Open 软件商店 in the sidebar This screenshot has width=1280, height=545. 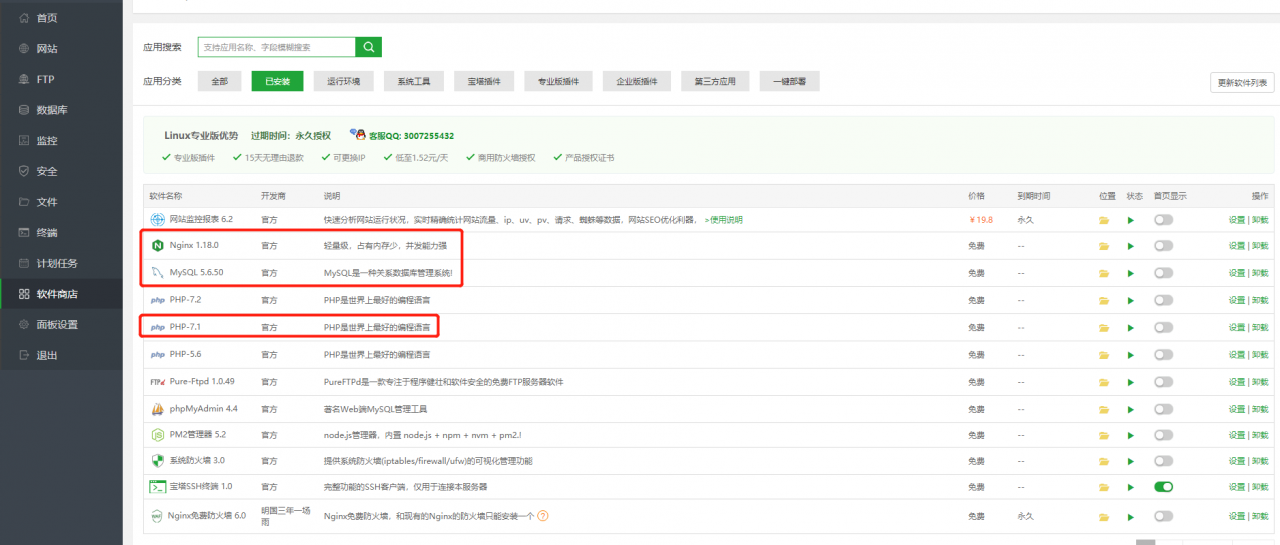pyautogui.click(x=61, y=294)
